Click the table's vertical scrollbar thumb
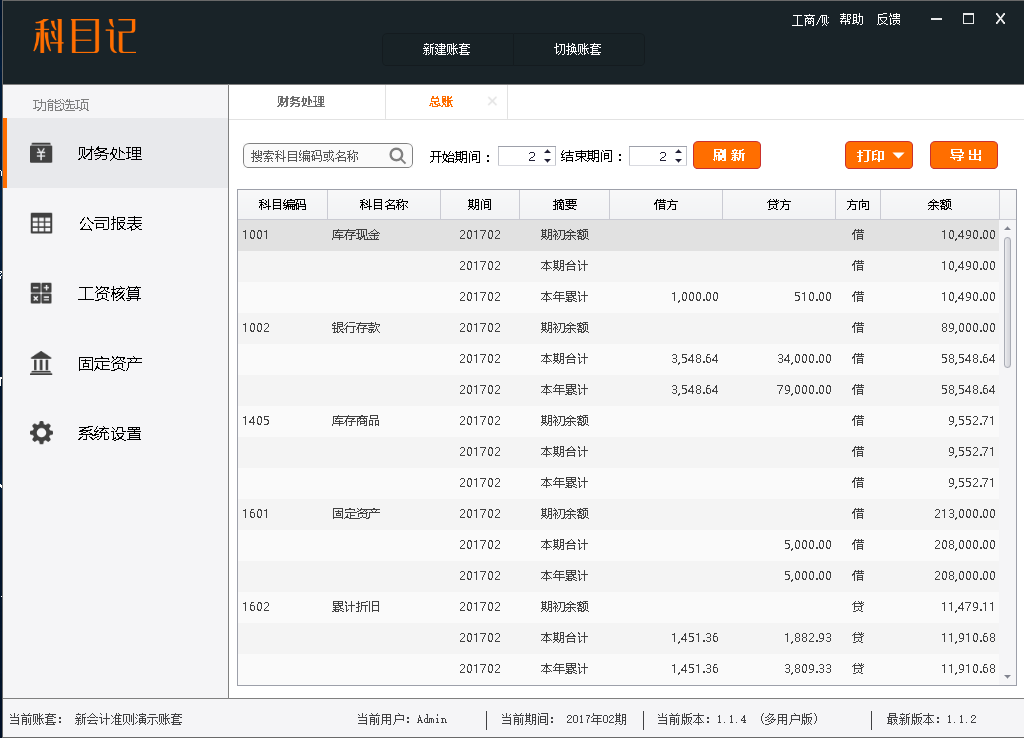Screen dimensions: 1024x738 coord(1007,300)
